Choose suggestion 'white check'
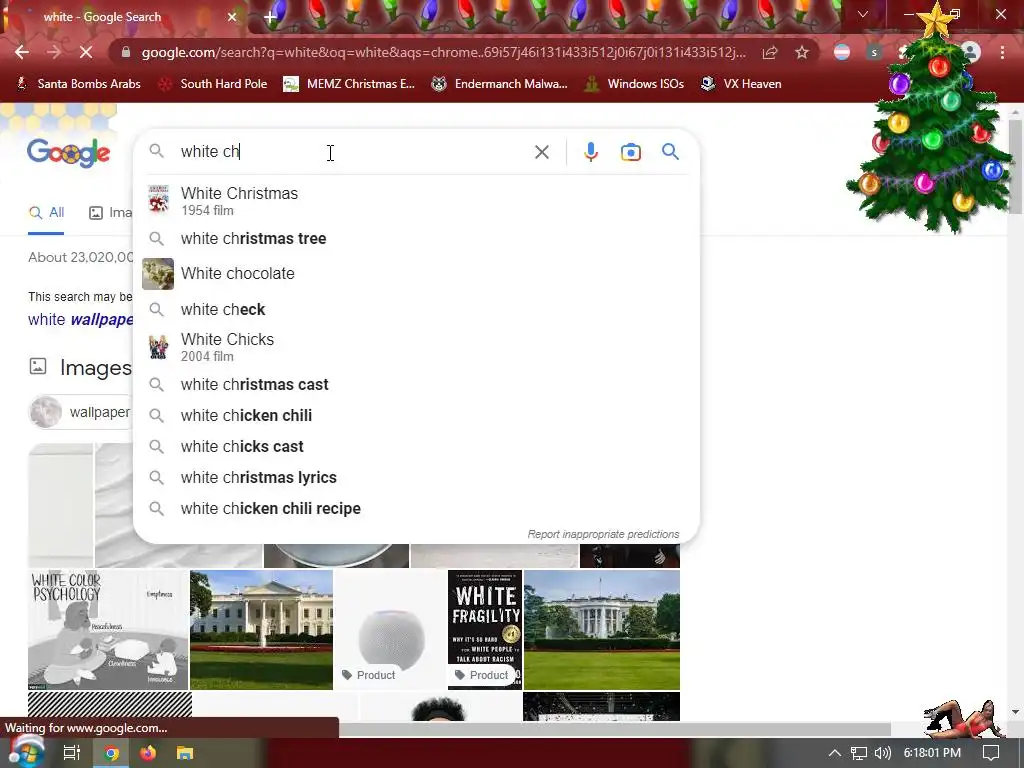Viewport: 1024px width, 768px height. 416,310
